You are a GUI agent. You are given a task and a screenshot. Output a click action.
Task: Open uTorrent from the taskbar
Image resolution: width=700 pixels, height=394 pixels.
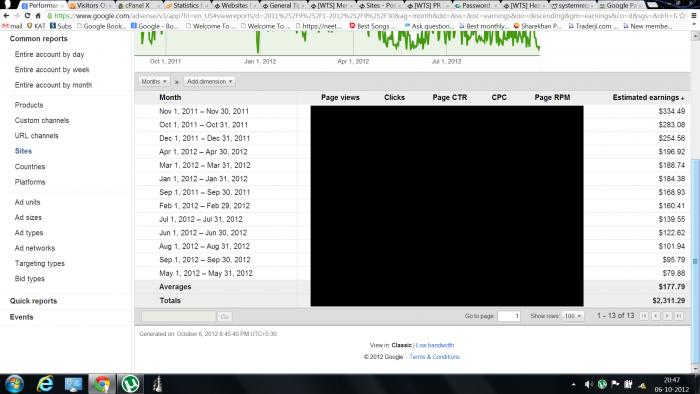click(130, 384)
